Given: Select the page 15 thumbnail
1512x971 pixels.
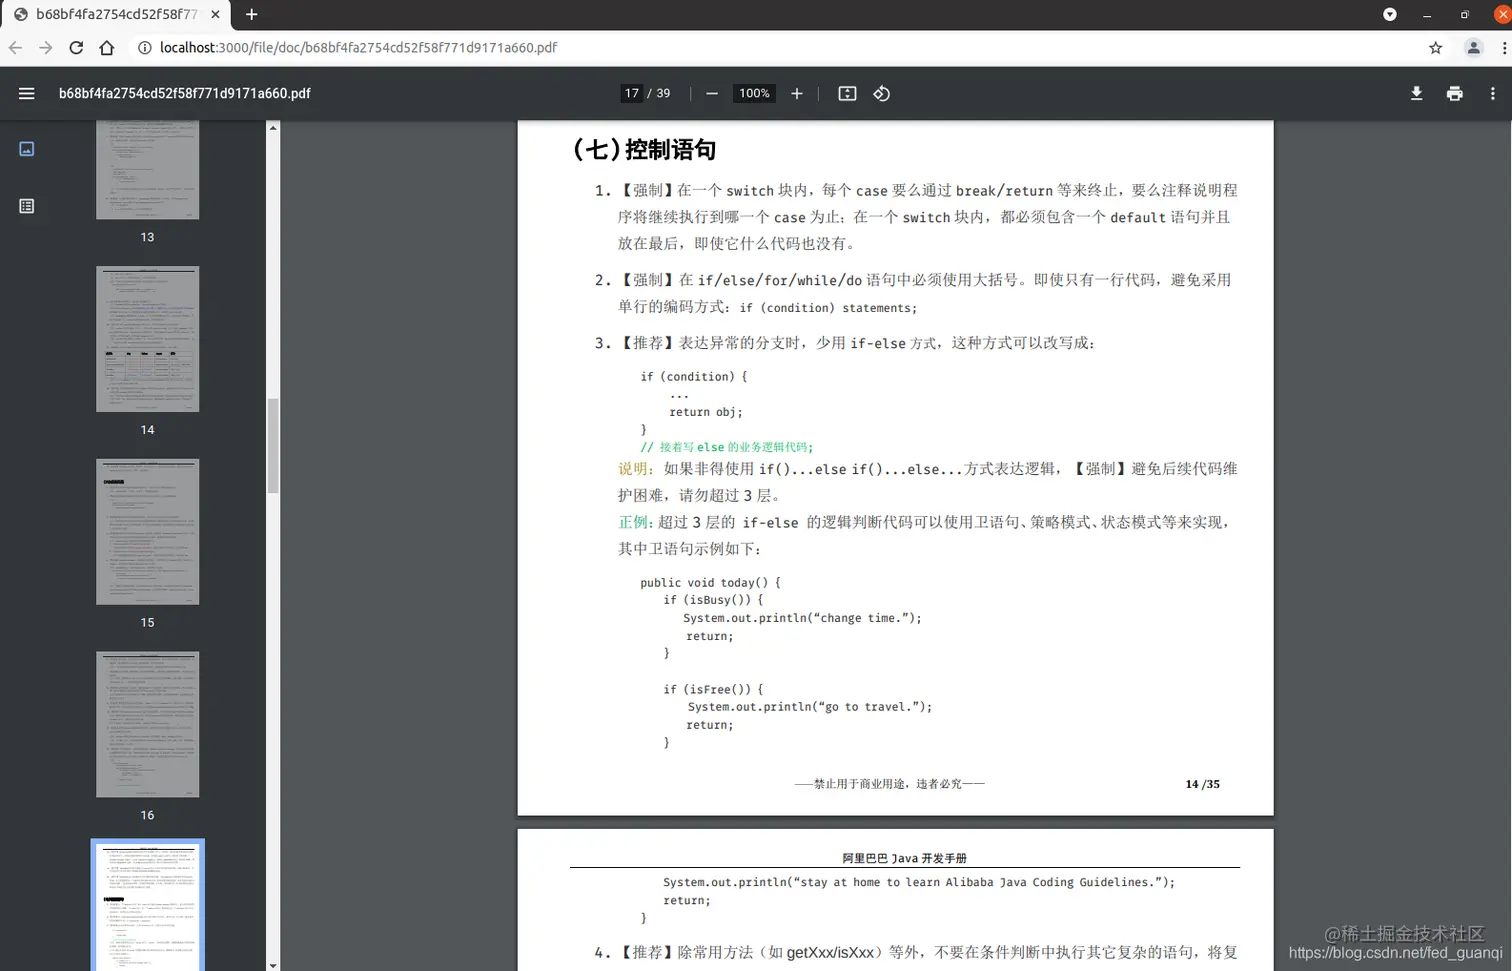Looking at the screenshot, I should pos(147,531).
